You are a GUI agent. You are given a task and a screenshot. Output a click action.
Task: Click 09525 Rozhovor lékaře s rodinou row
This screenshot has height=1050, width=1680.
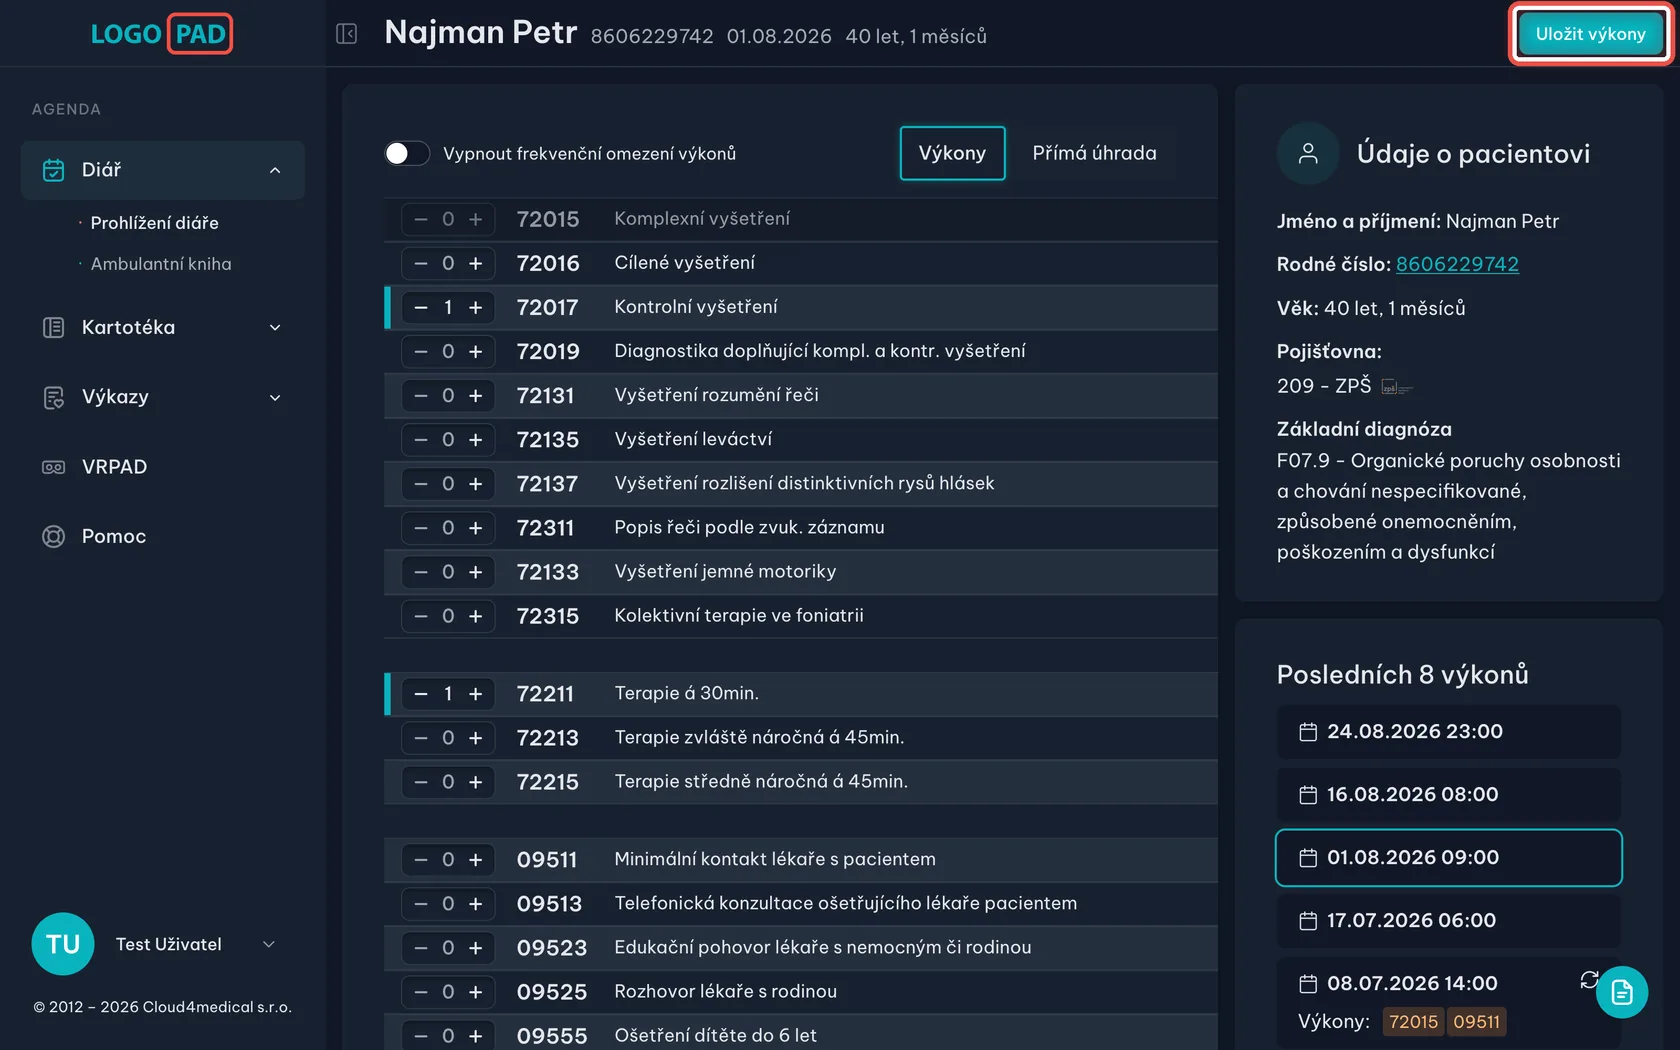(x=801, y=991)
